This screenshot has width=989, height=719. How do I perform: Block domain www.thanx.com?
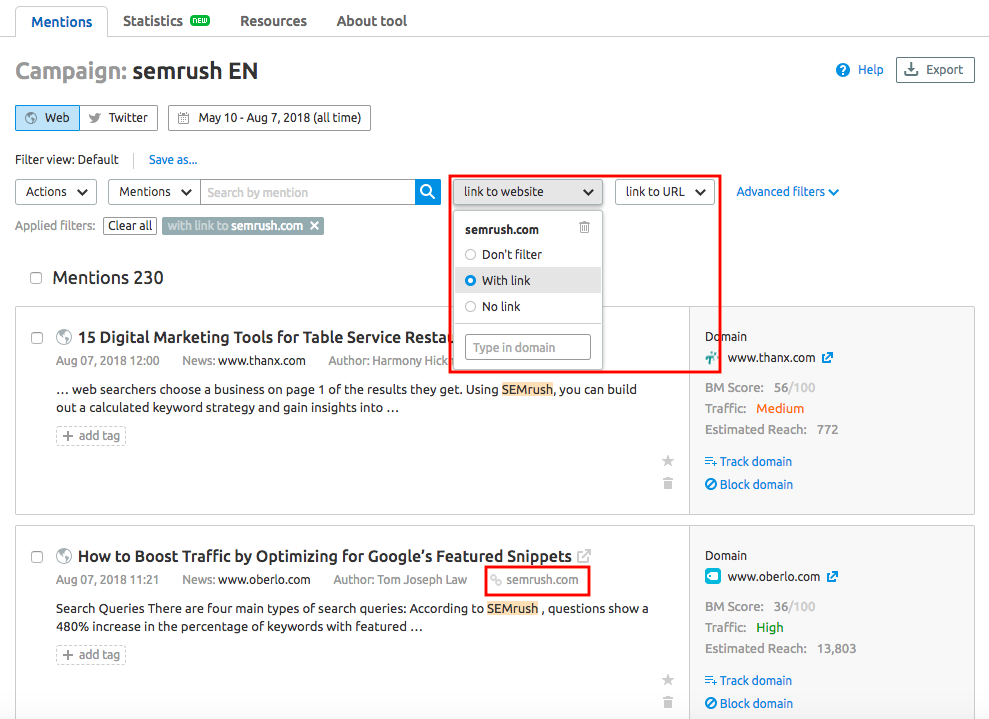coord(749,484)
